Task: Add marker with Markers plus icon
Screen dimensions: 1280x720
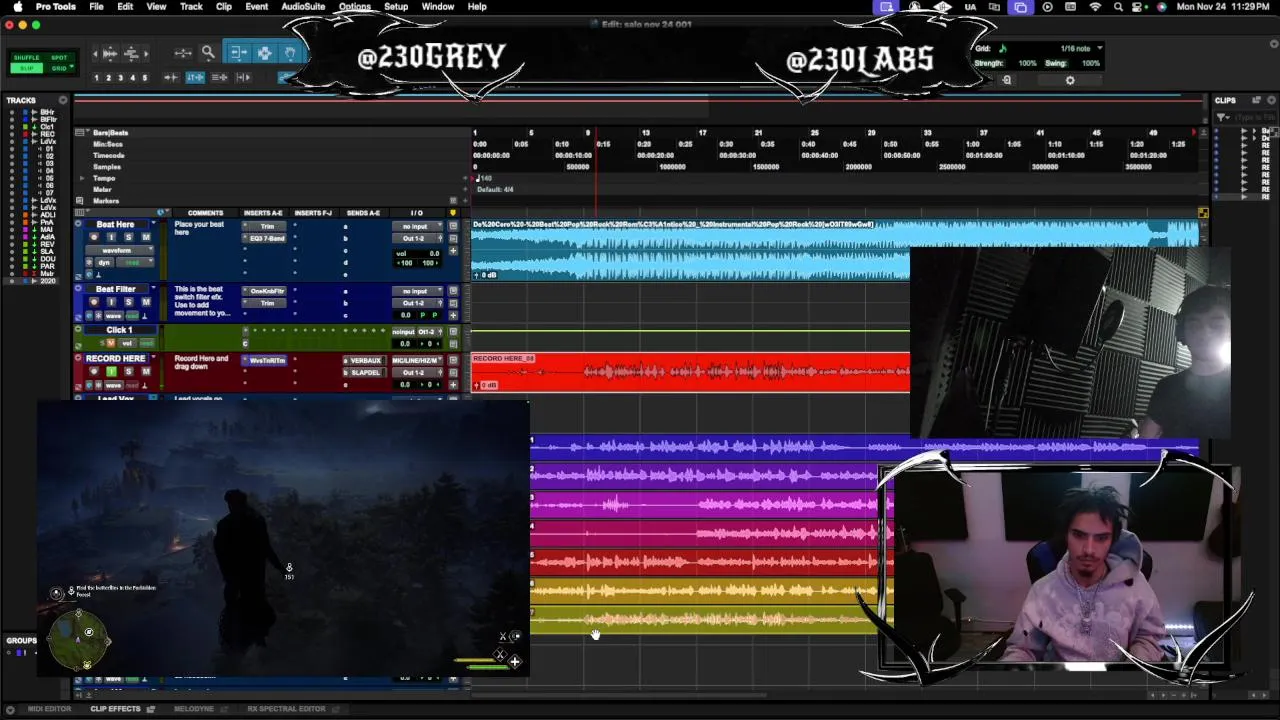Action: click(466, 201)
